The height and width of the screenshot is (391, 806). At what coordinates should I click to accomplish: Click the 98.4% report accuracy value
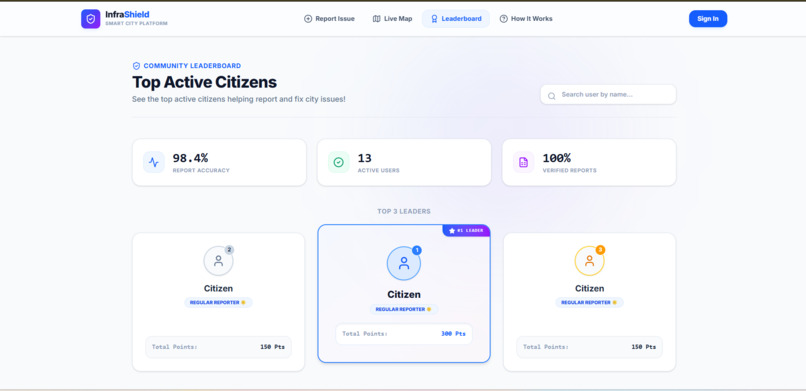[190, 158]
